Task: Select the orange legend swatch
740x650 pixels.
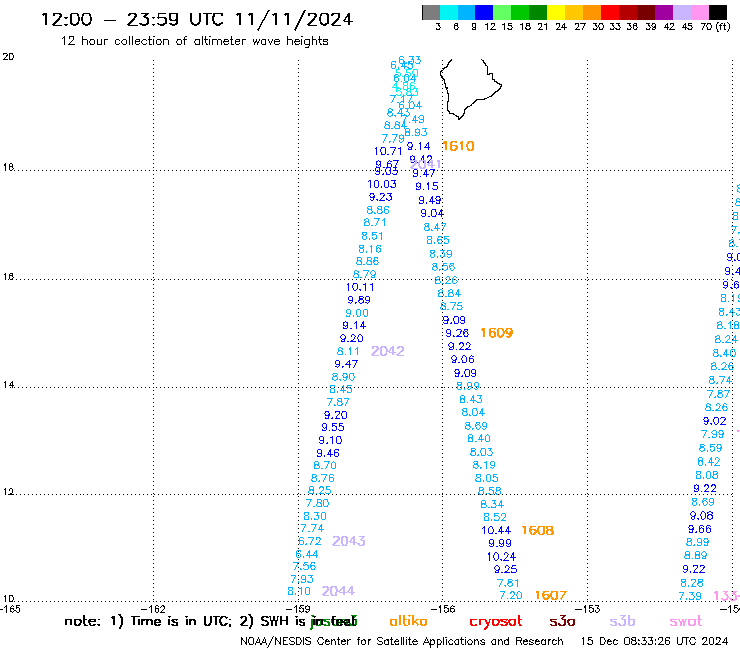Action: coord(592,12)
